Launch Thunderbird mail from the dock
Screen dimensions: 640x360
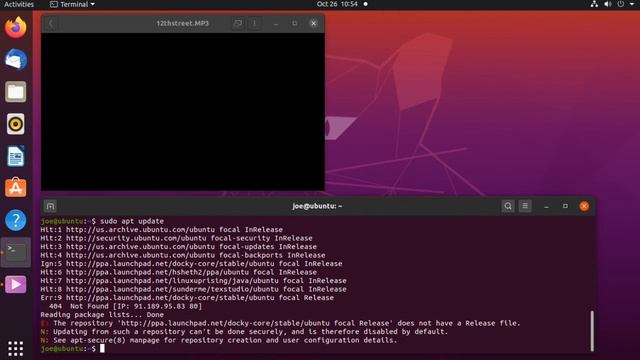click(16, 60)
